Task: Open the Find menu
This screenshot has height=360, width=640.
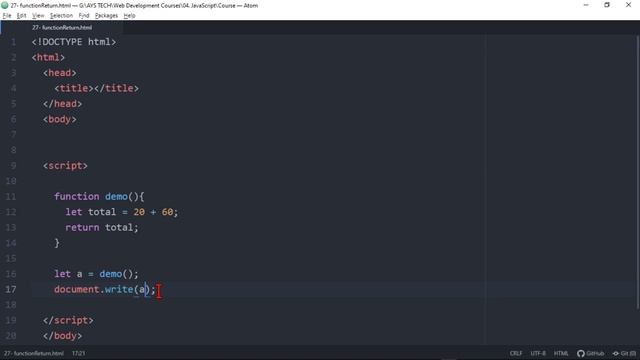Action: pyautogui.click(x=84, y=16)
